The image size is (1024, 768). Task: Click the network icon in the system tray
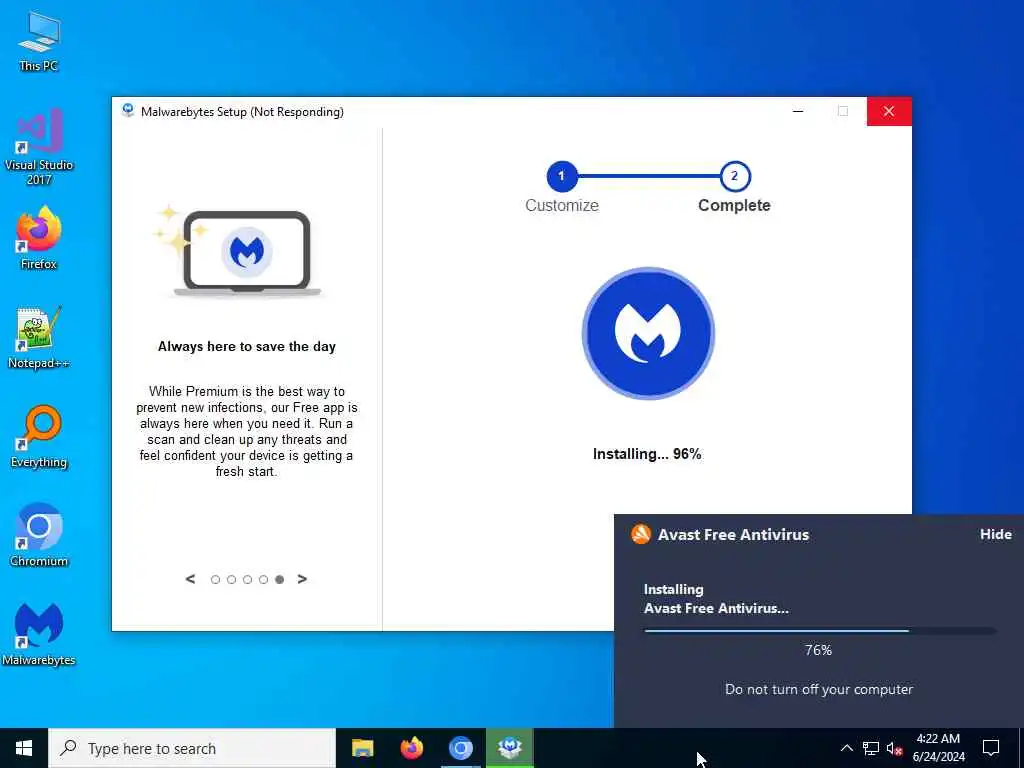click(871, 748)
